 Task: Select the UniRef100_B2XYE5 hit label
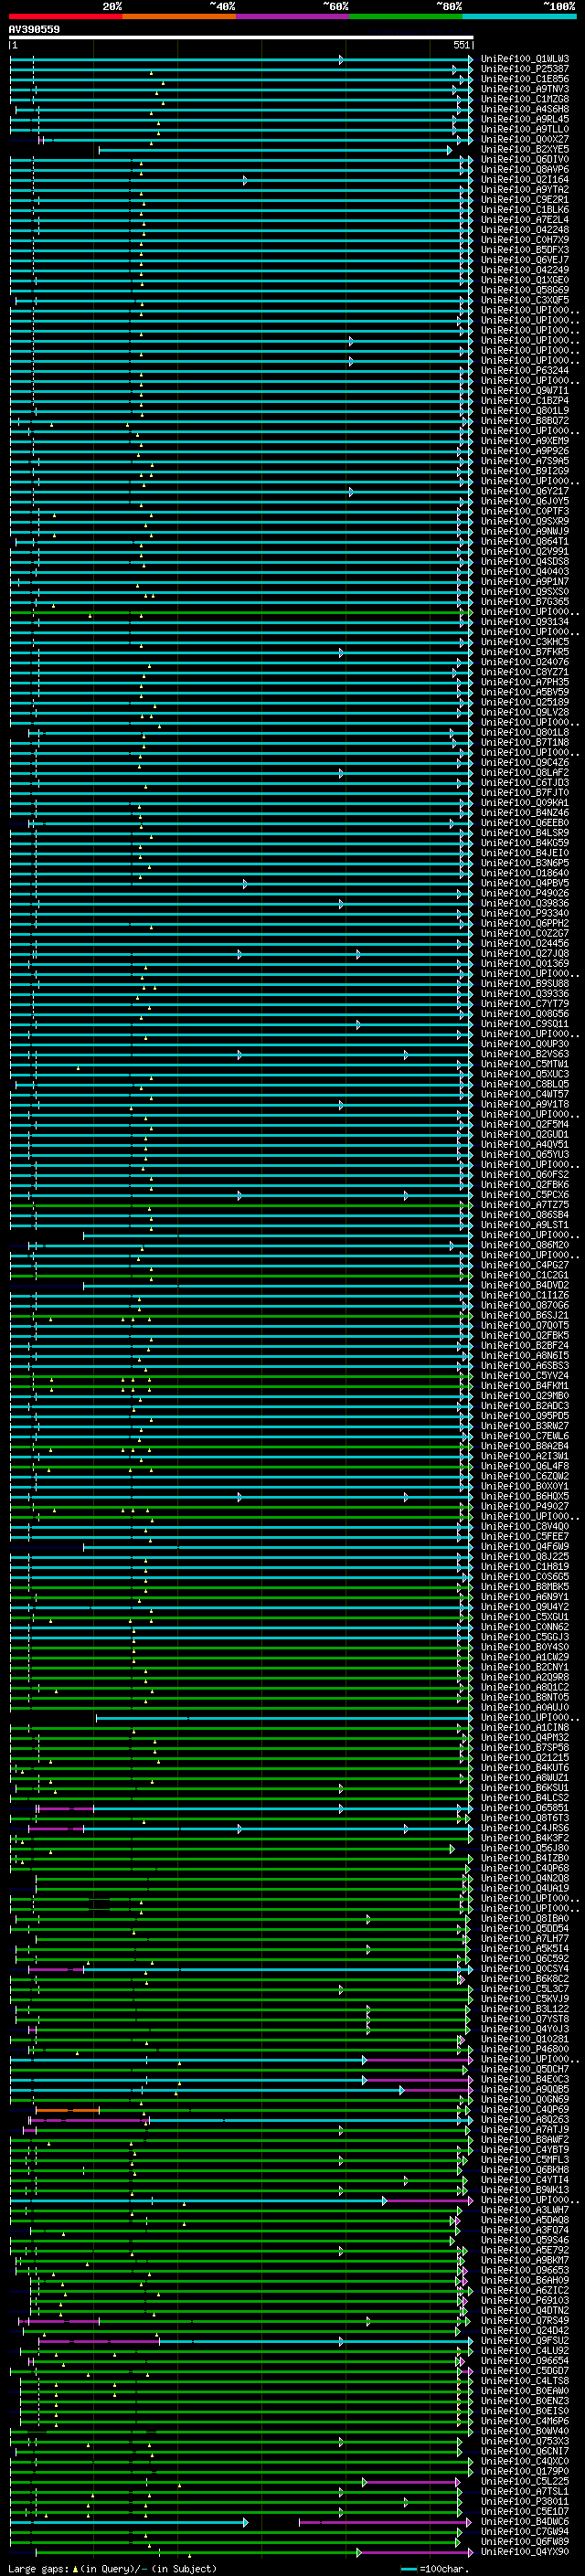(524, 150)
